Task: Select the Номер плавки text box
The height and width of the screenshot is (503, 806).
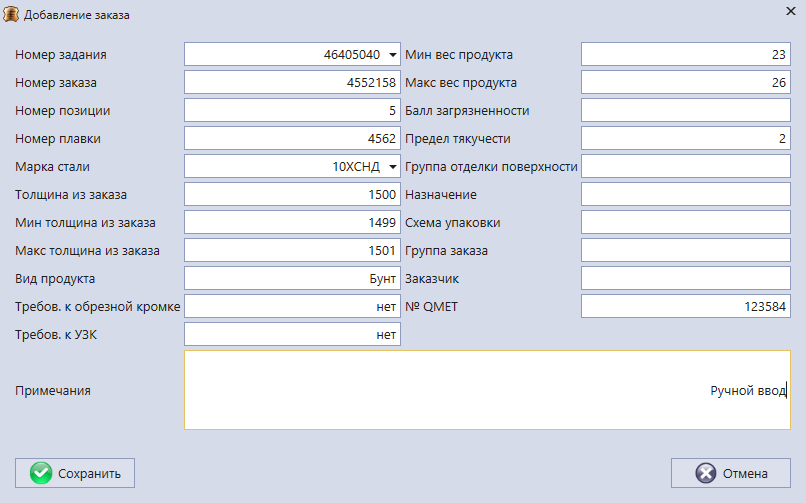Action: [x=292, y=138]
